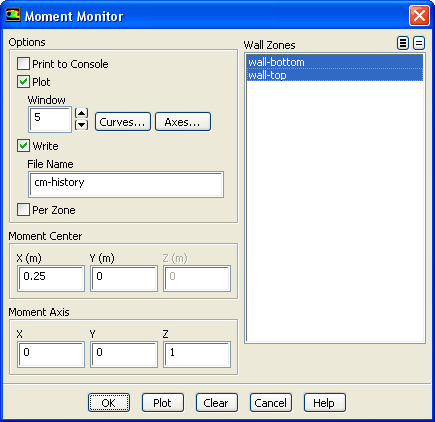Click the Moment Monitor title bar app icon

tap(13, 15)
